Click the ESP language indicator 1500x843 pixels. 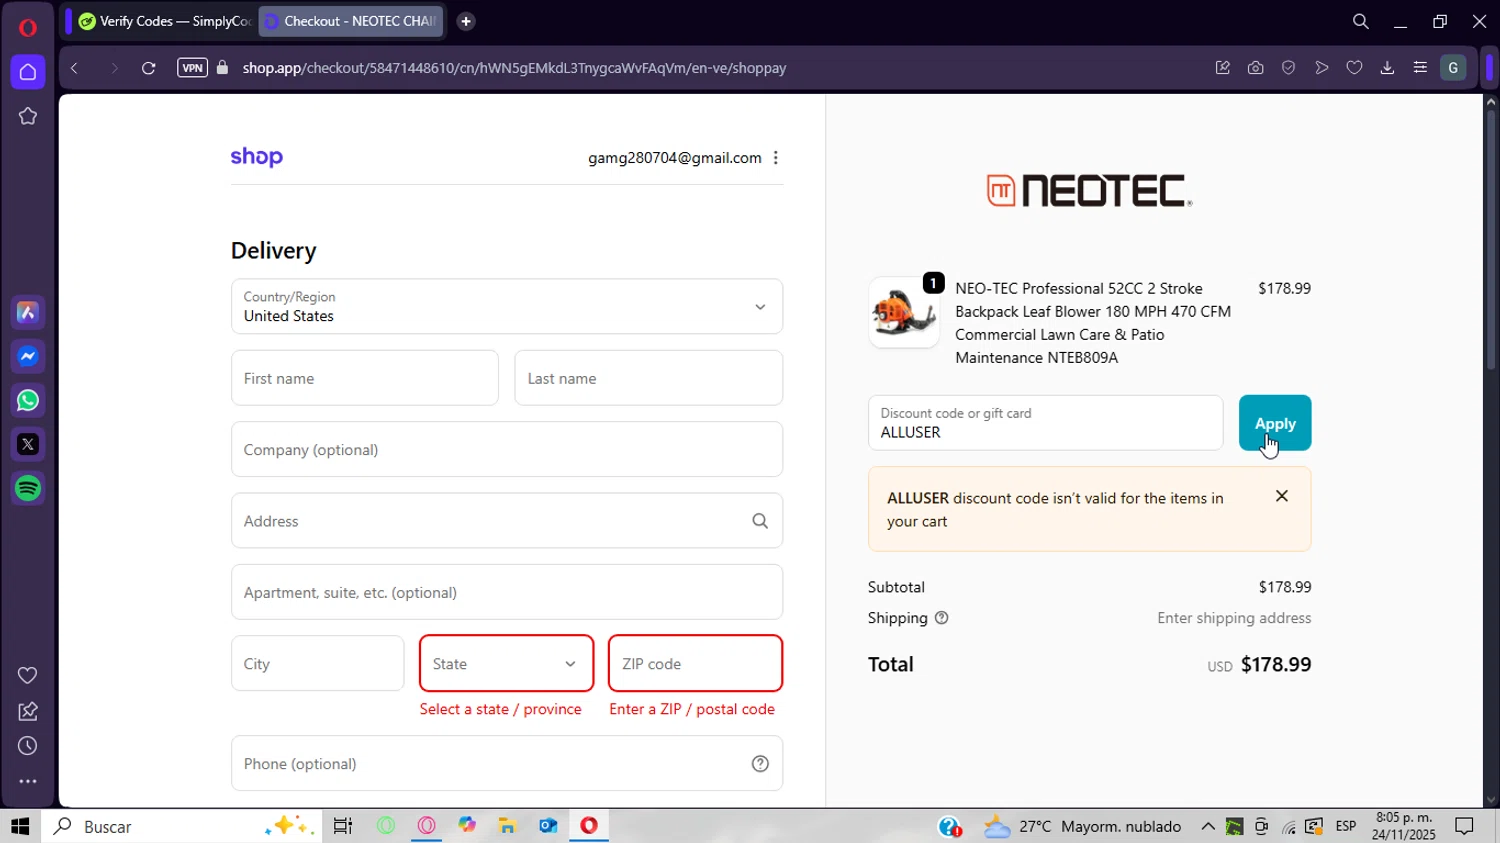(1346, 826)
